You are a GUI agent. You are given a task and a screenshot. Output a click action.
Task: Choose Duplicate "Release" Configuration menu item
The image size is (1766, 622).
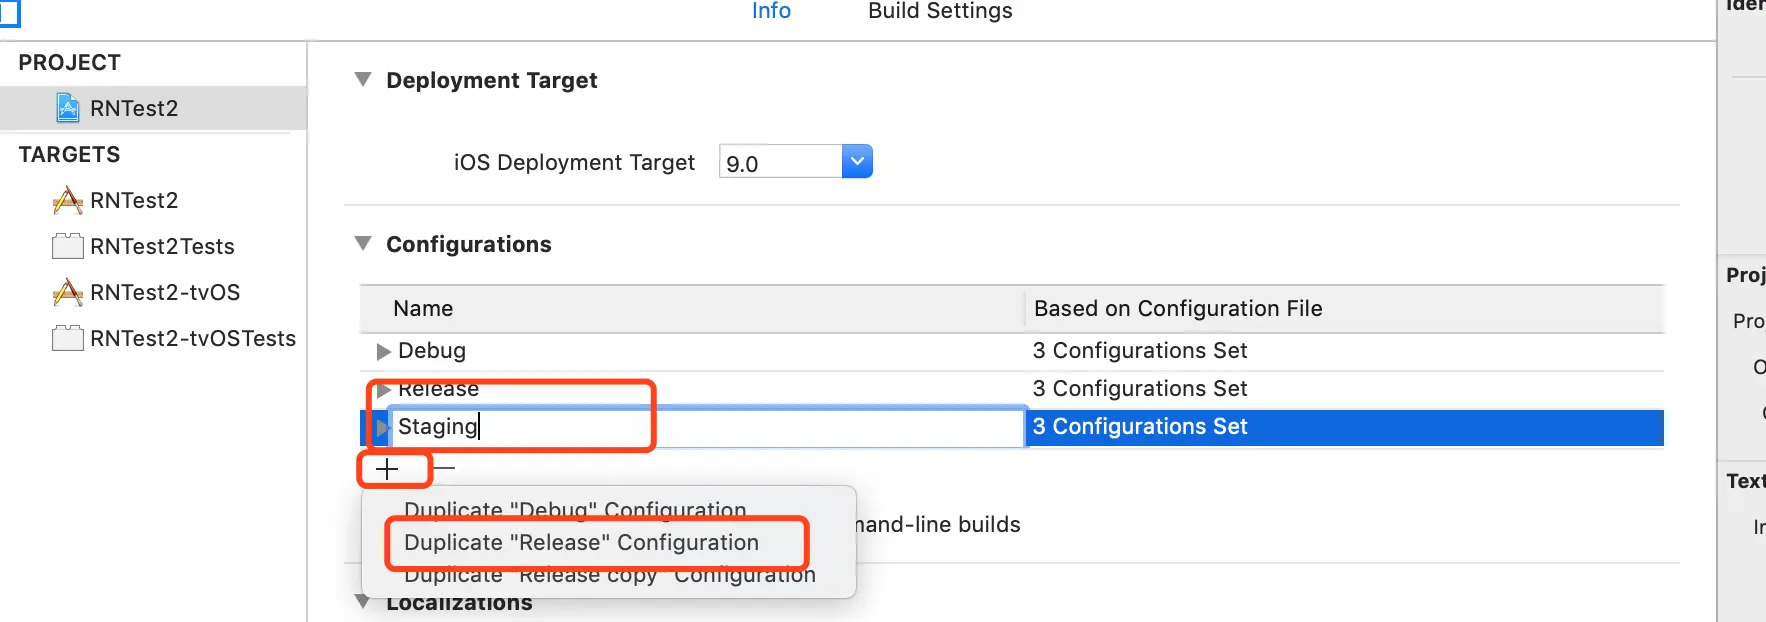tap(581, 542)
